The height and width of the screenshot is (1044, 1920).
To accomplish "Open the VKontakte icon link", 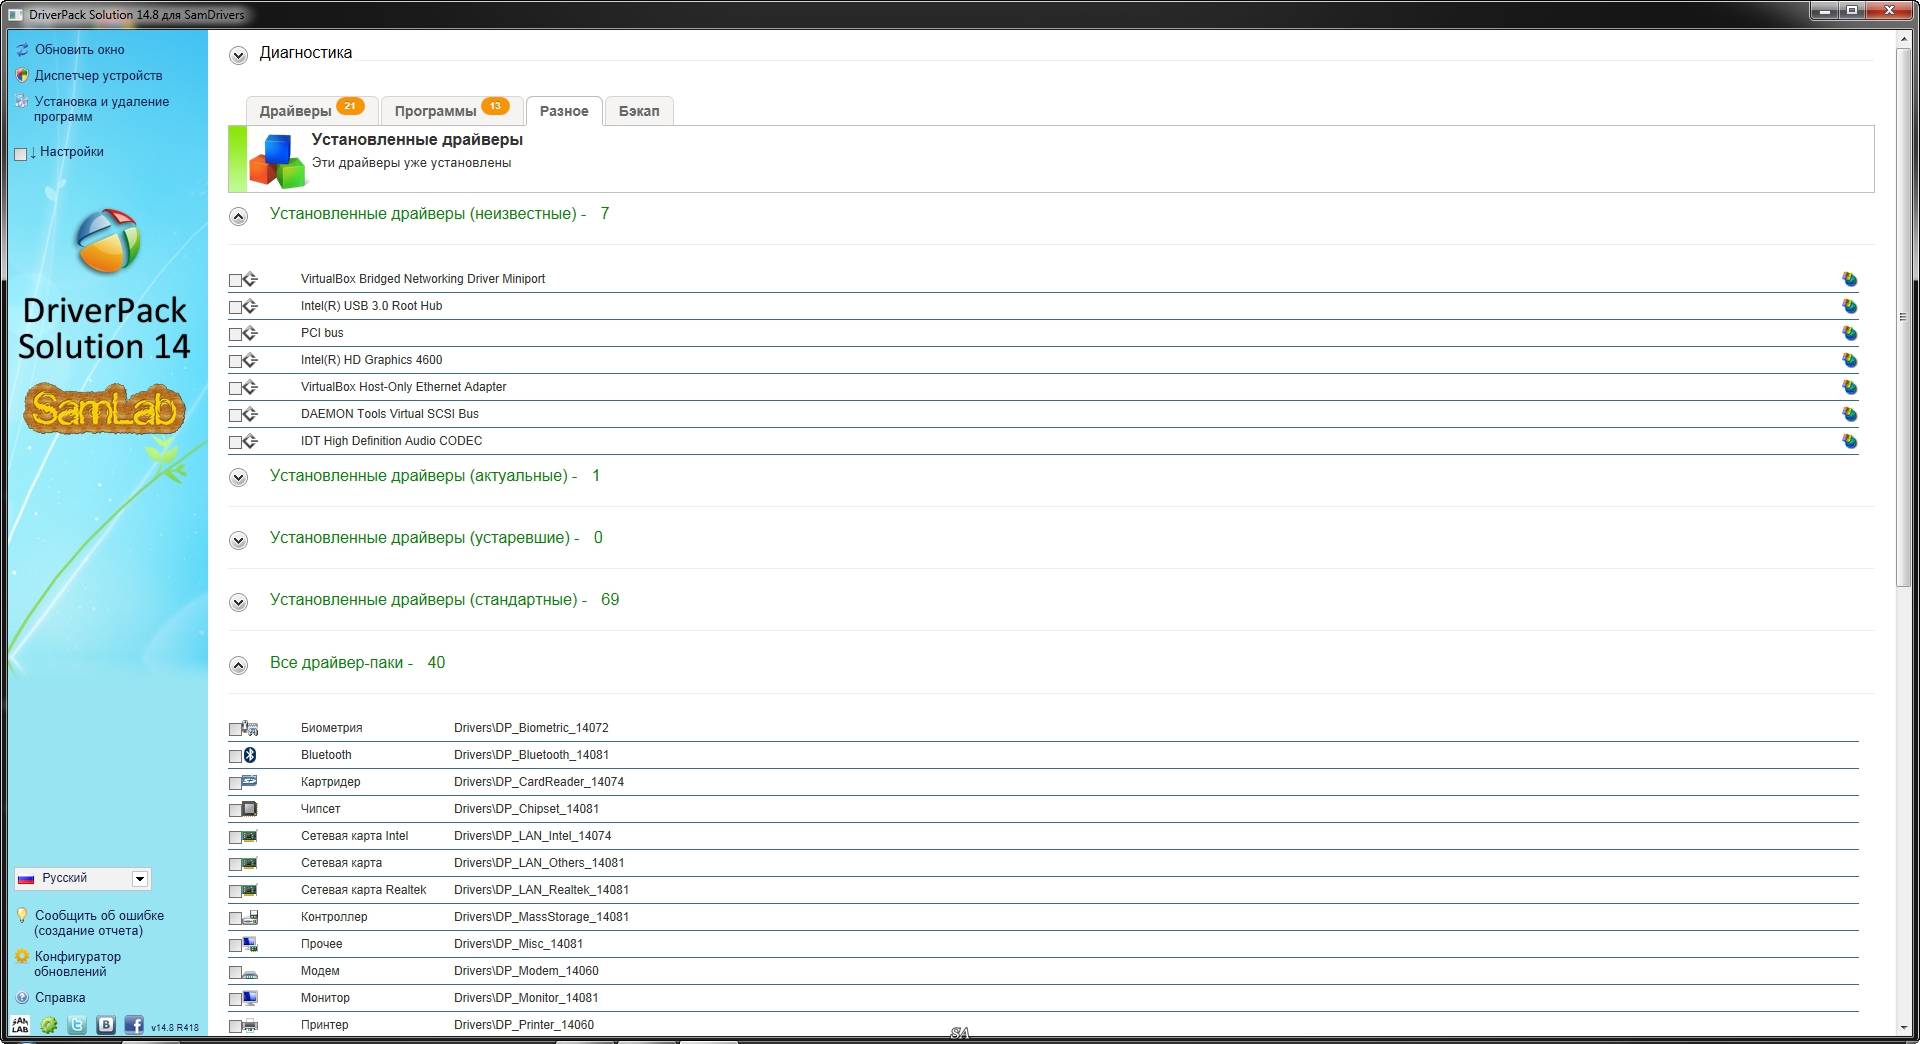I will coord(106,1025).
